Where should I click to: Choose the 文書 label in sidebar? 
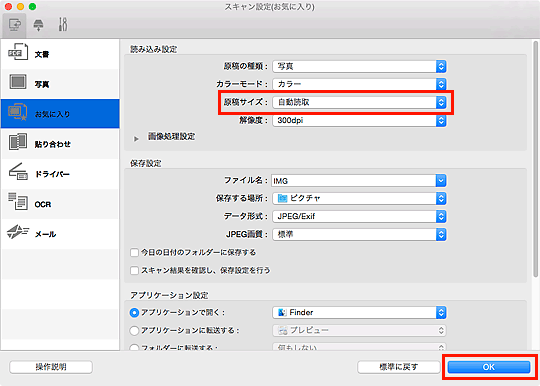[42, 54]
